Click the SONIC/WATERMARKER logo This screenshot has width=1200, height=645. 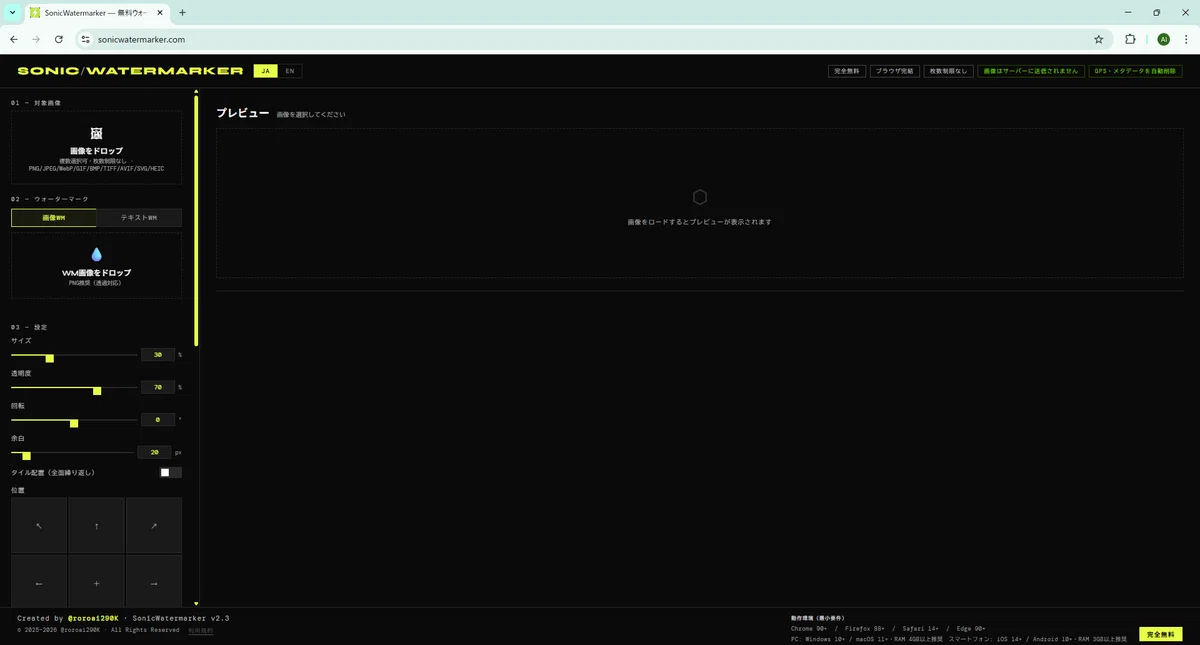[130, 71]
